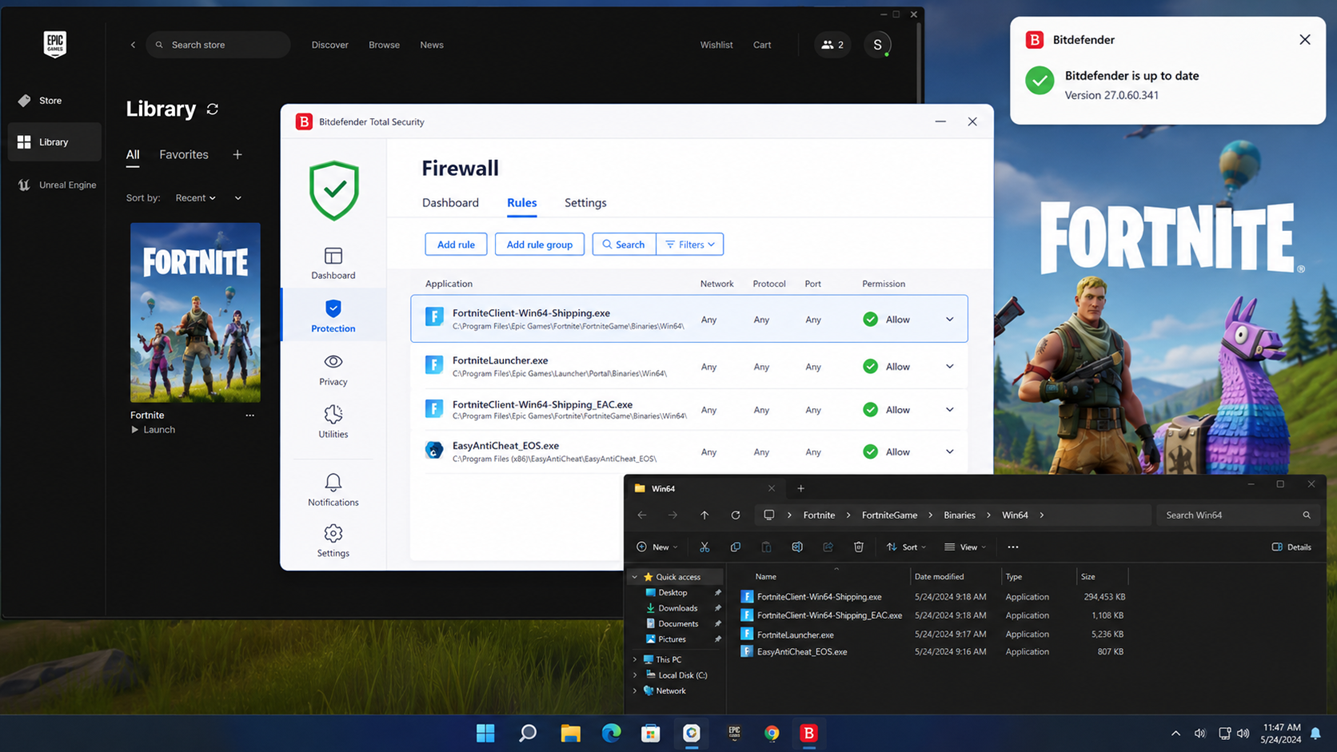
Task: Click Rename icon in File Explorer toolbar
Action: click(x=797, y=547)
